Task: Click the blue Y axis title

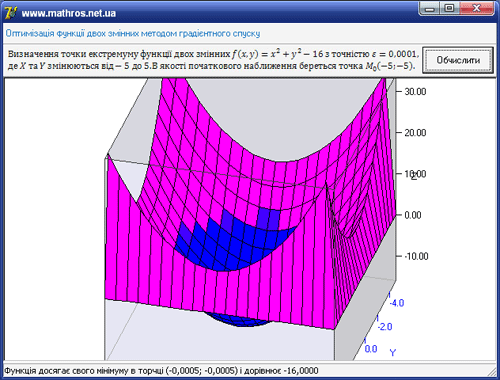Action: tap(393, 352)
